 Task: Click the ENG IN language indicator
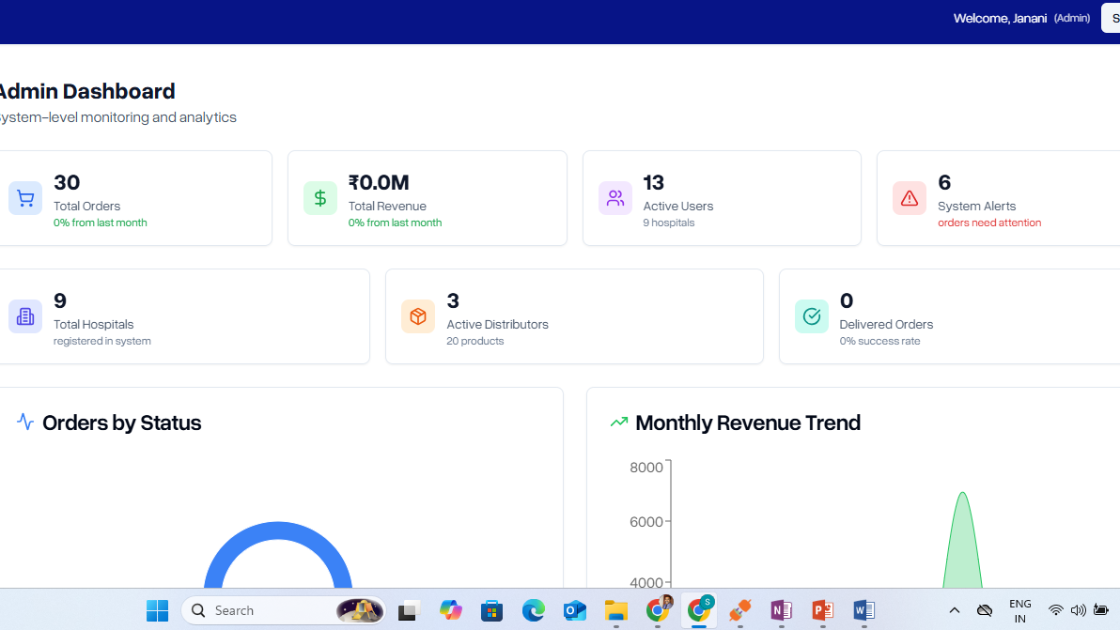[1020, 611]
